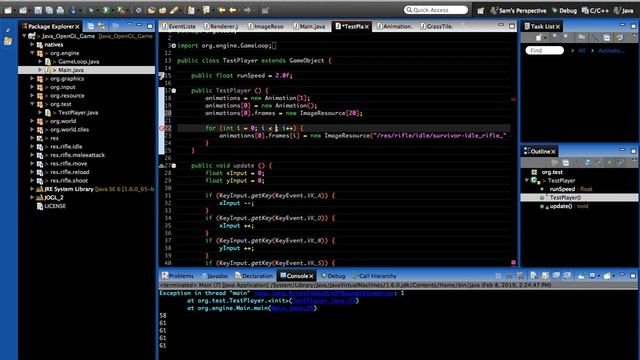
Task: Switch to the Problems tab
Action: click(x=177, y=276)
